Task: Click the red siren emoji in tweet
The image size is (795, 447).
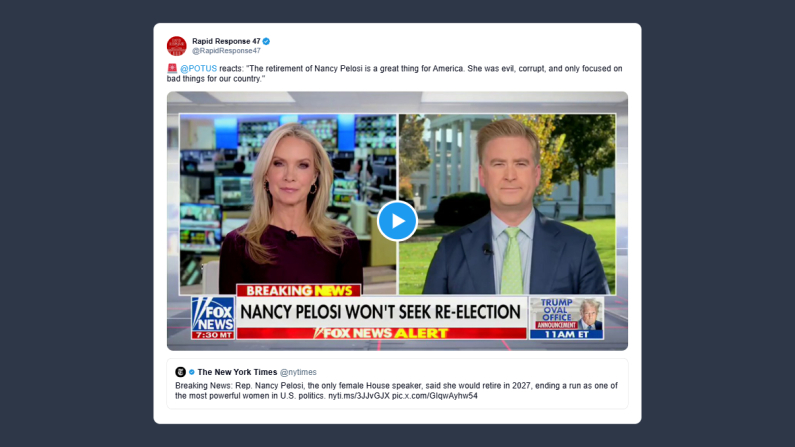Action: 172,68
